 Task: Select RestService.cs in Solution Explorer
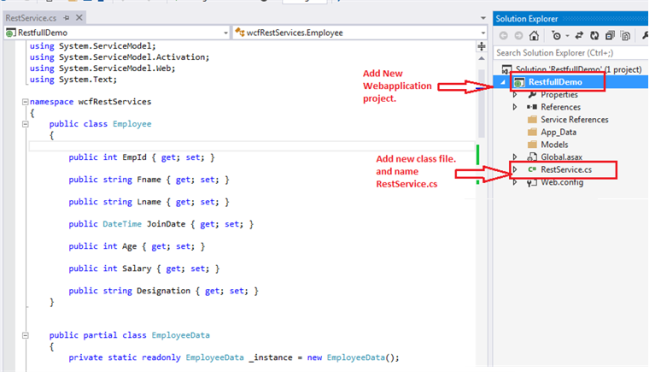pos(566,170)
